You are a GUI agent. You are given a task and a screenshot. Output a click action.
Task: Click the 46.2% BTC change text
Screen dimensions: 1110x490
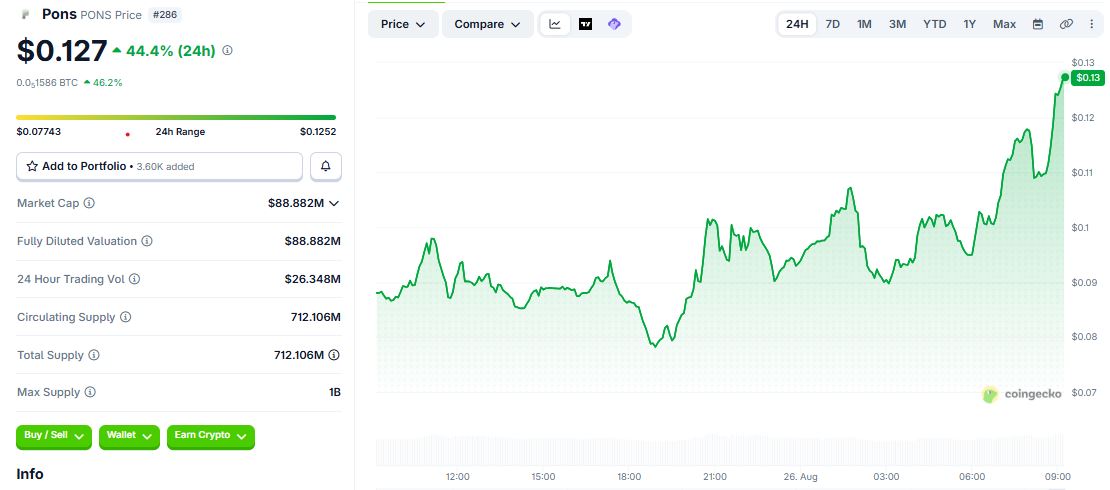point(108,83)
